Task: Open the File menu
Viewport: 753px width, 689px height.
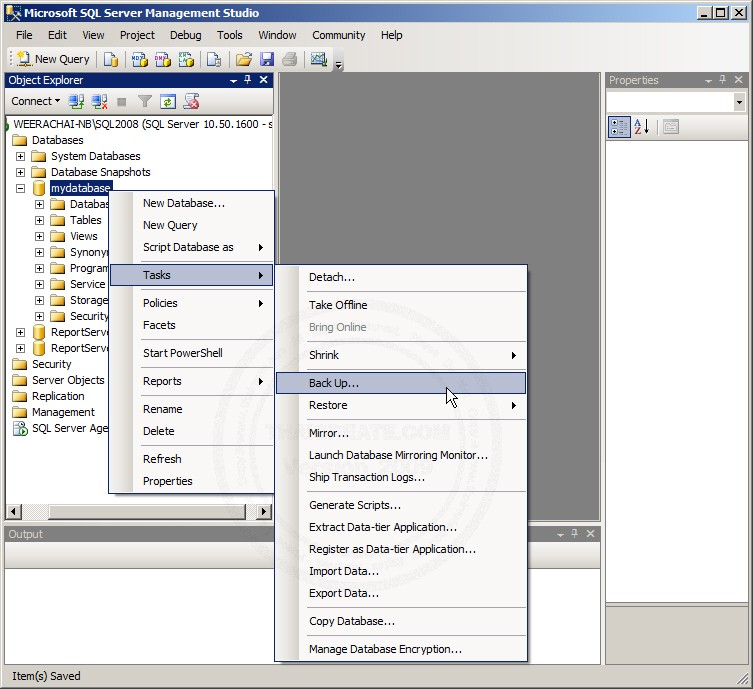Action: [24, 35]
